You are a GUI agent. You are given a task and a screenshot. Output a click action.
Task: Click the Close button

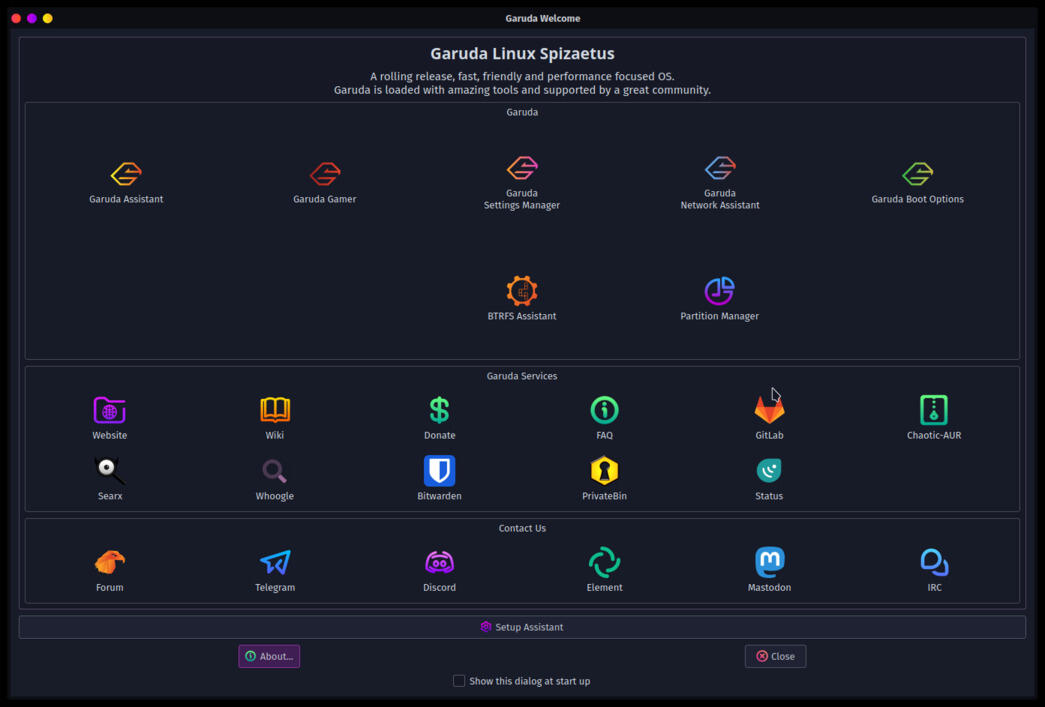(775, 656)
